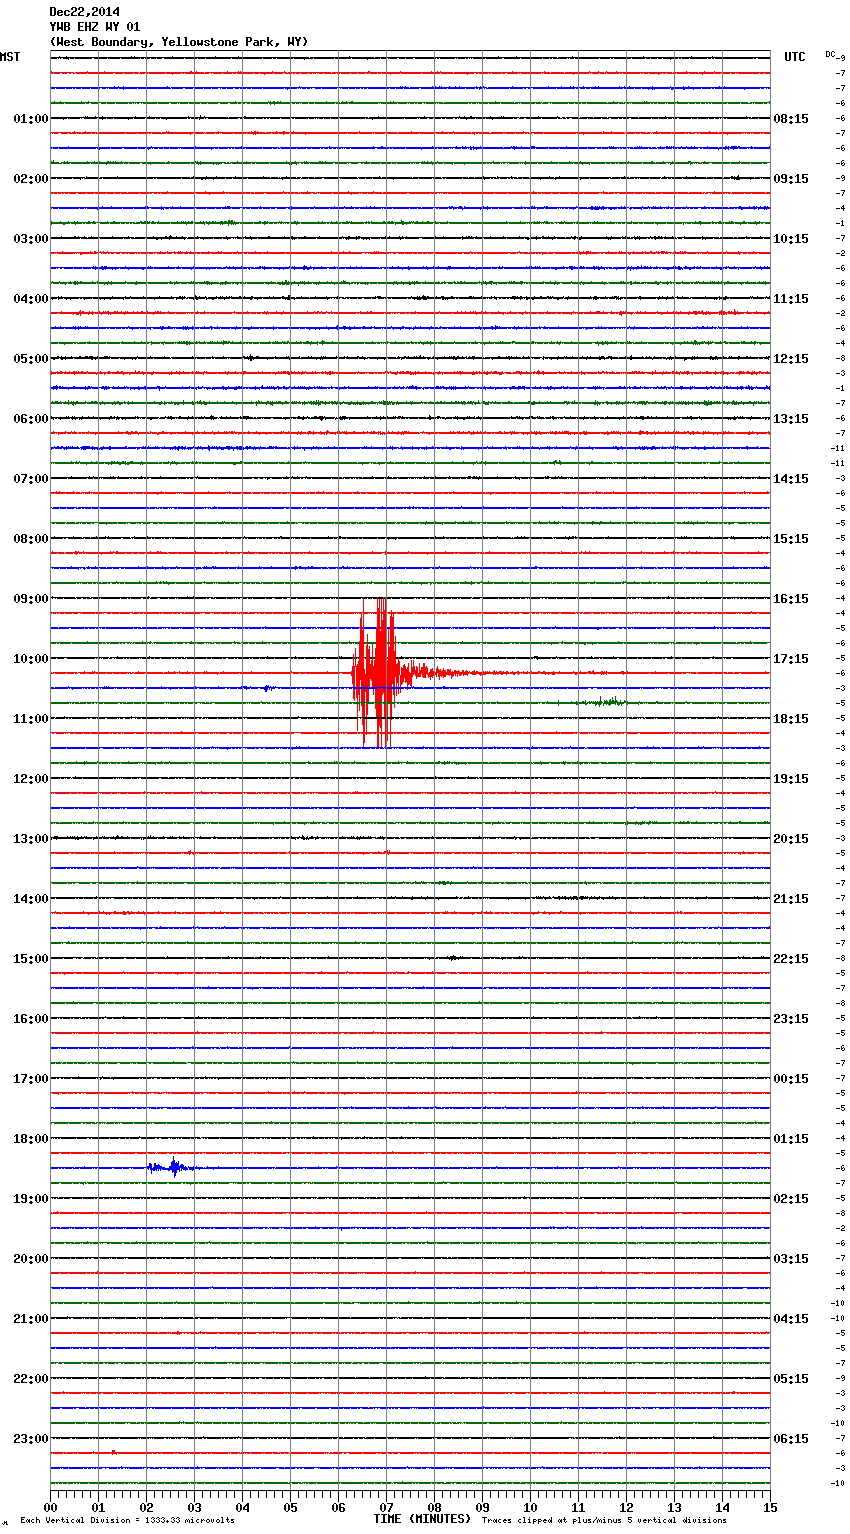Select the 07:00 MST time label
Image resolution: width=850 pixels, height=1534 pixels.
[x=30, y=479]
